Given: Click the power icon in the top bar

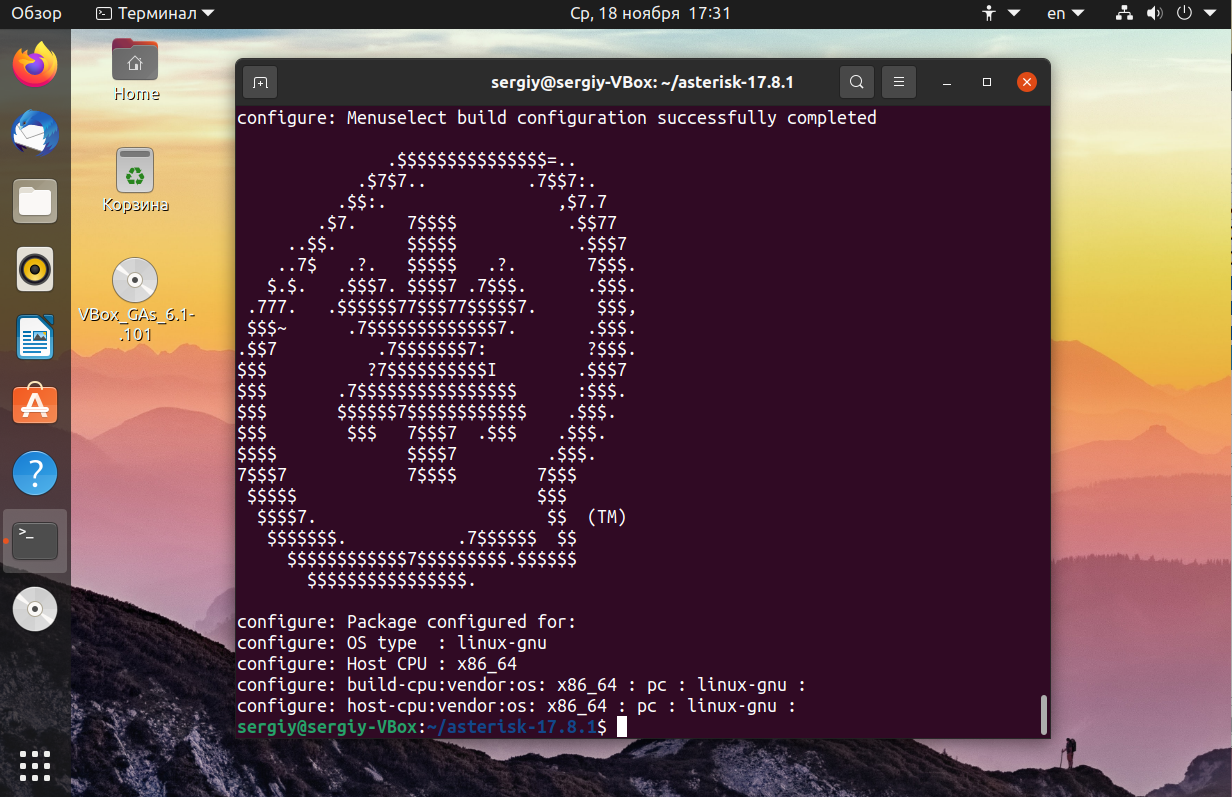Looking at the screenshot, I should 1185,14.
